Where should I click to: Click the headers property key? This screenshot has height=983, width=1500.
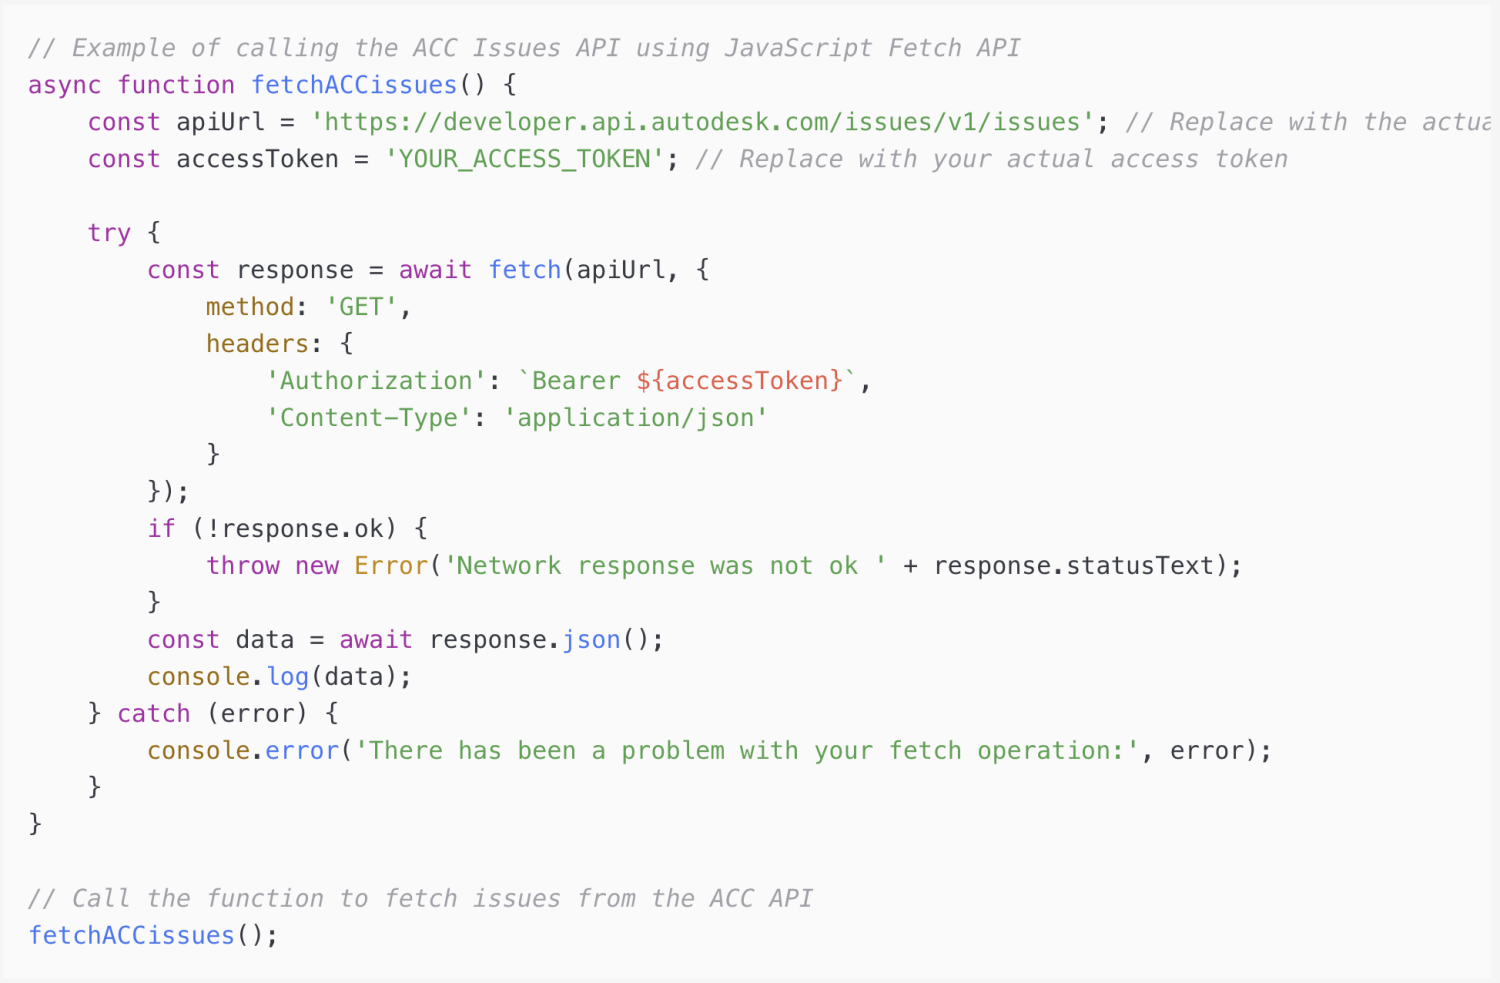coord(257,344)
